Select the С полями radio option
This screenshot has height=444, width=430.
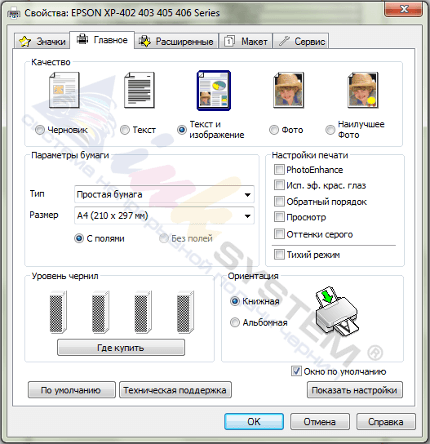[79, 238]
